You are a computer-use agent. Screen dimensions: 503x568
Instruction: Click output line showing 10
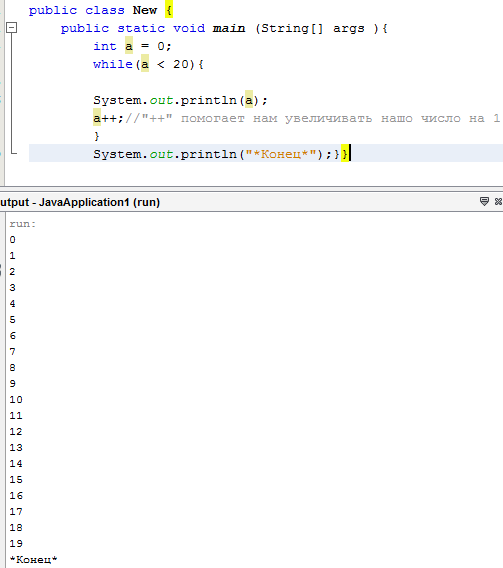(x=16, y=400)
